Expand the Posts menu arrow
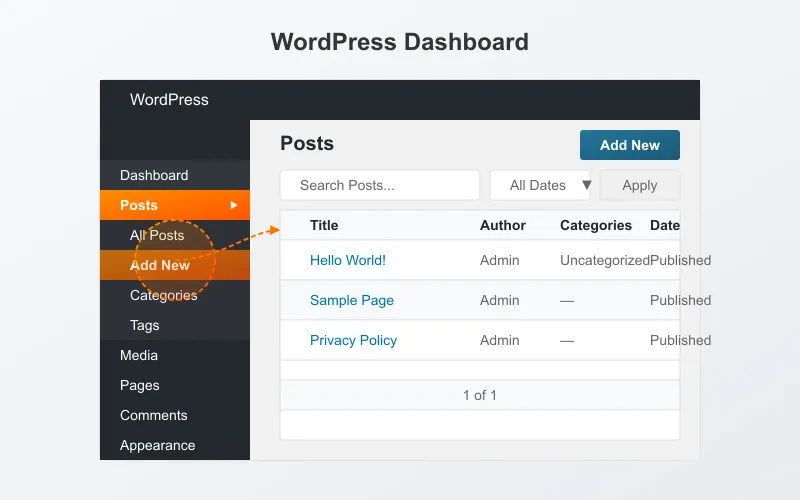The image size is (800, 500). tap(234, 205)
